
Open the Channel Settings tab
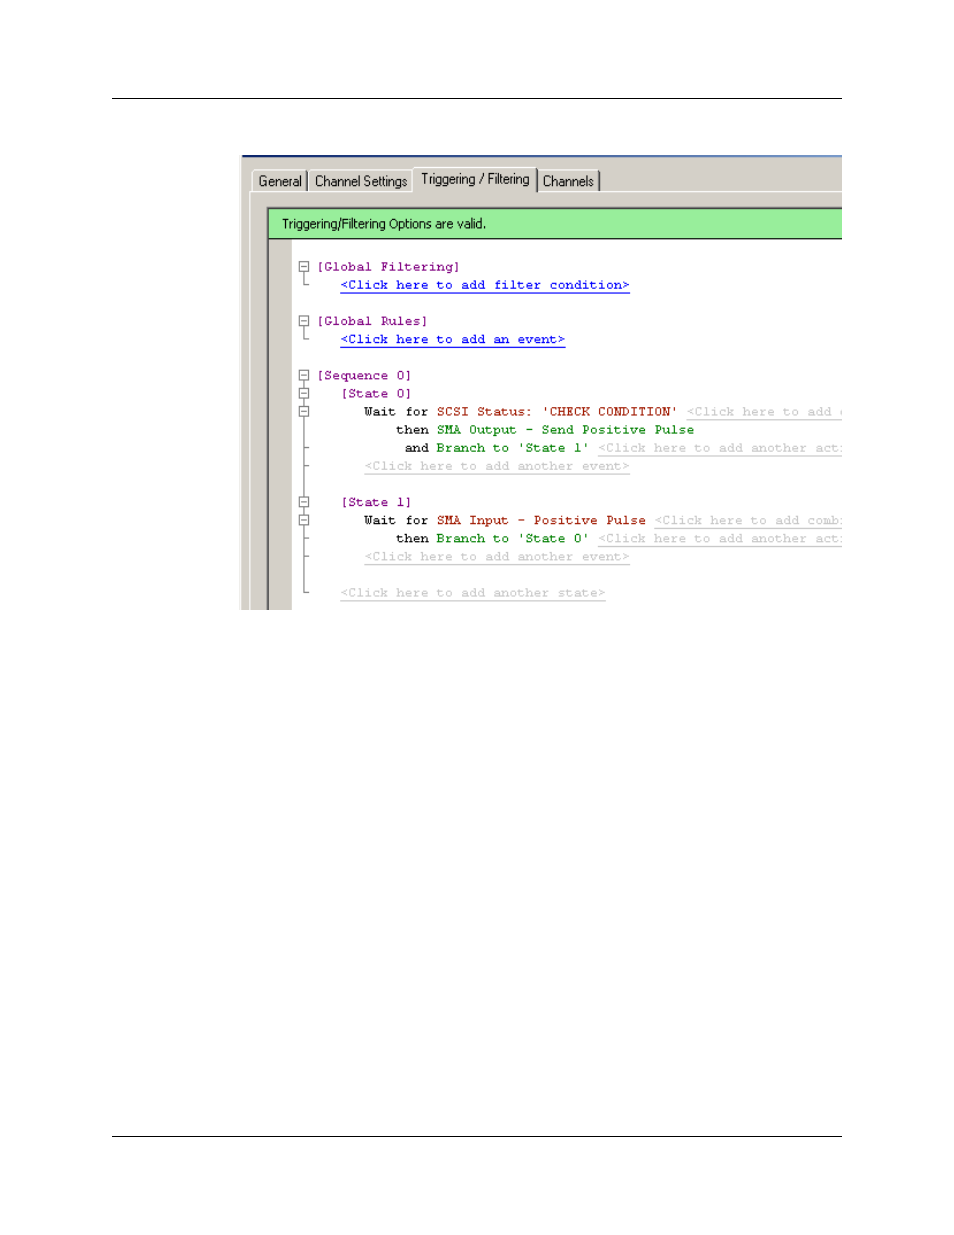(361, 181)
